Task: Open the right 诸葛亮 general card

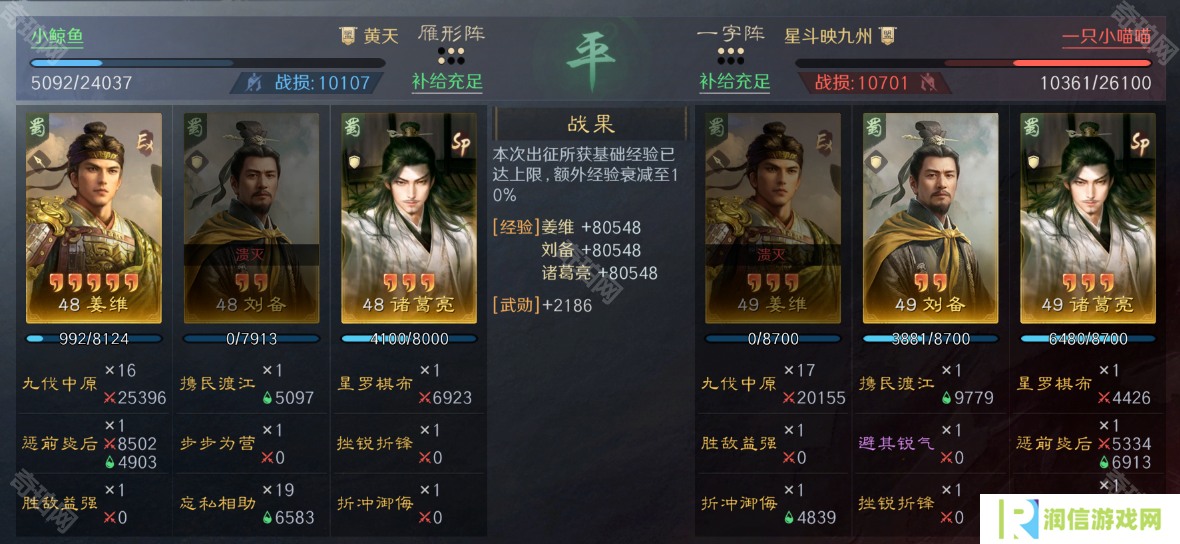Action: point(1087,218)
